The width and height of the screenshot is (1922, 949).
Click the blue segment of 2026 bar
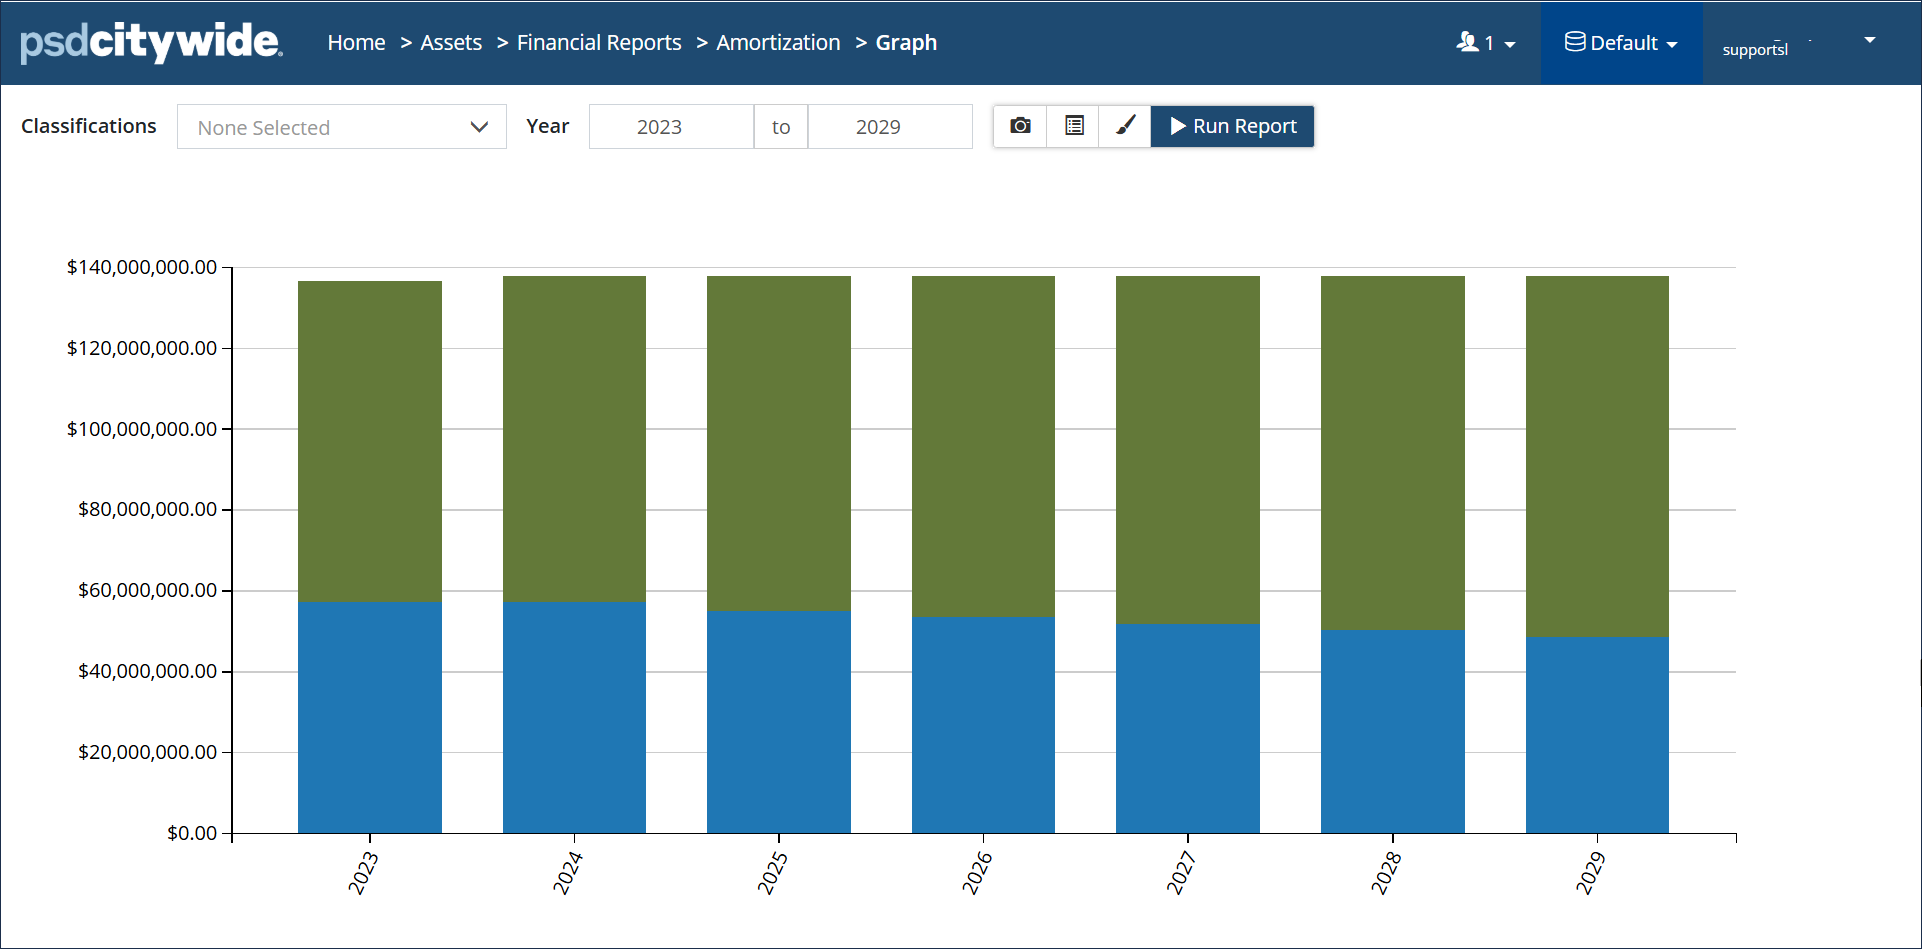(983, 725)
